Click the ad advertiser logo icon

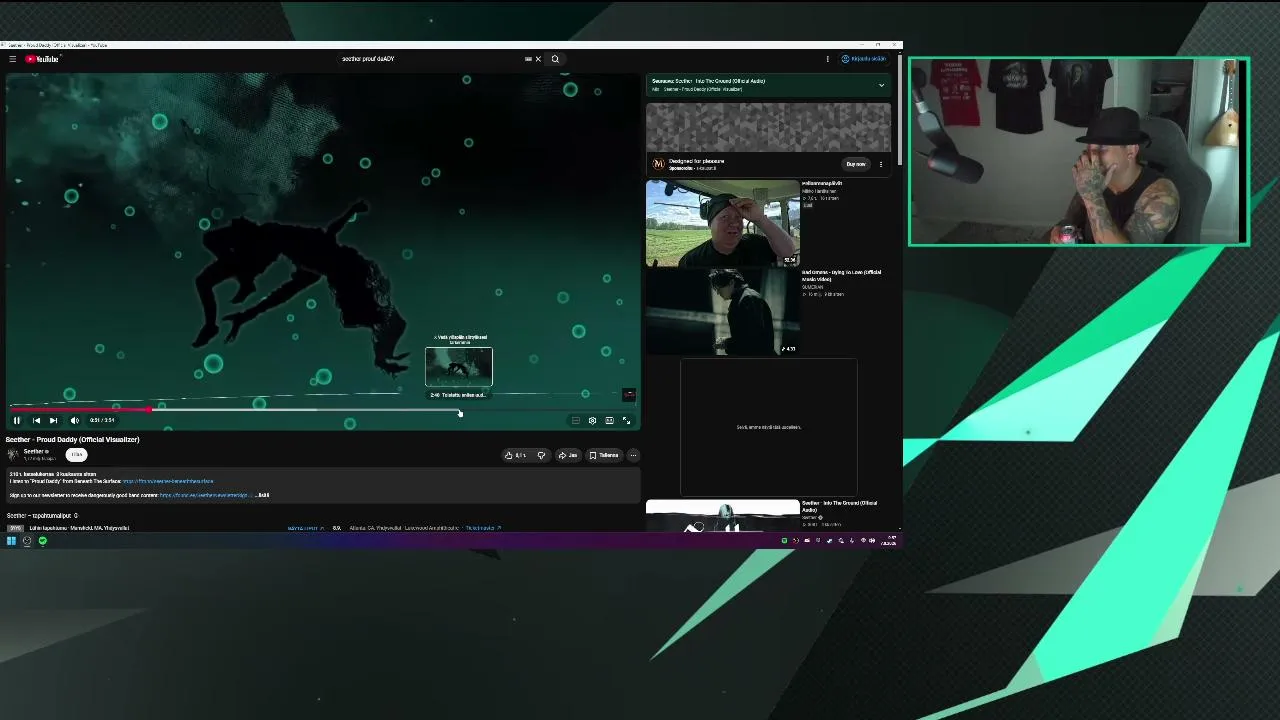(x=658, y=164)
